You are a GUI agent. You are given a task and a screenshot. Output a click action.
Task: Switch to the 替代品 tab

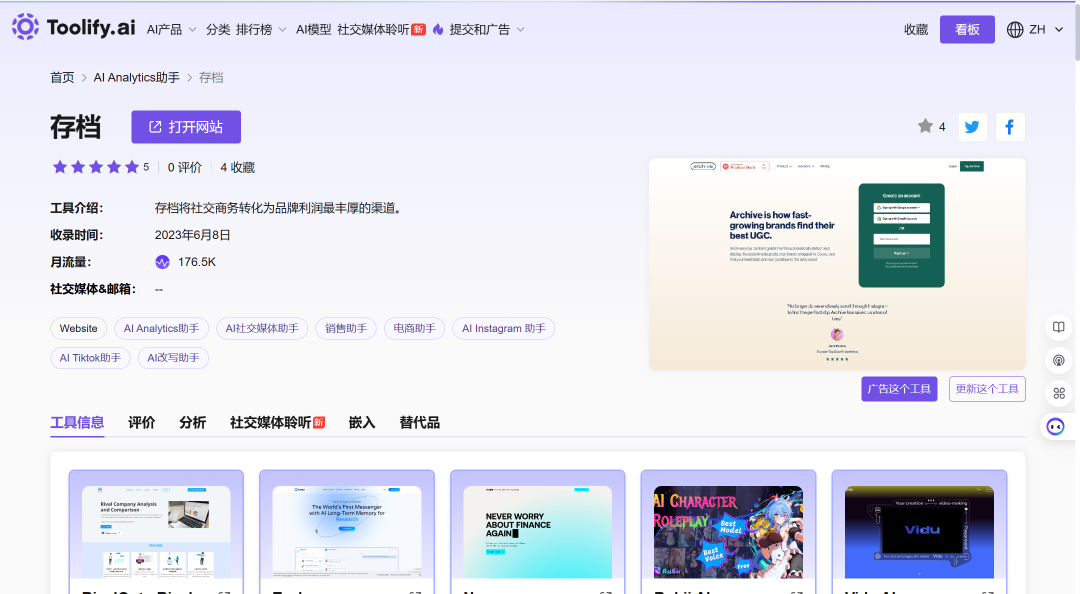[x=419, y=422]
